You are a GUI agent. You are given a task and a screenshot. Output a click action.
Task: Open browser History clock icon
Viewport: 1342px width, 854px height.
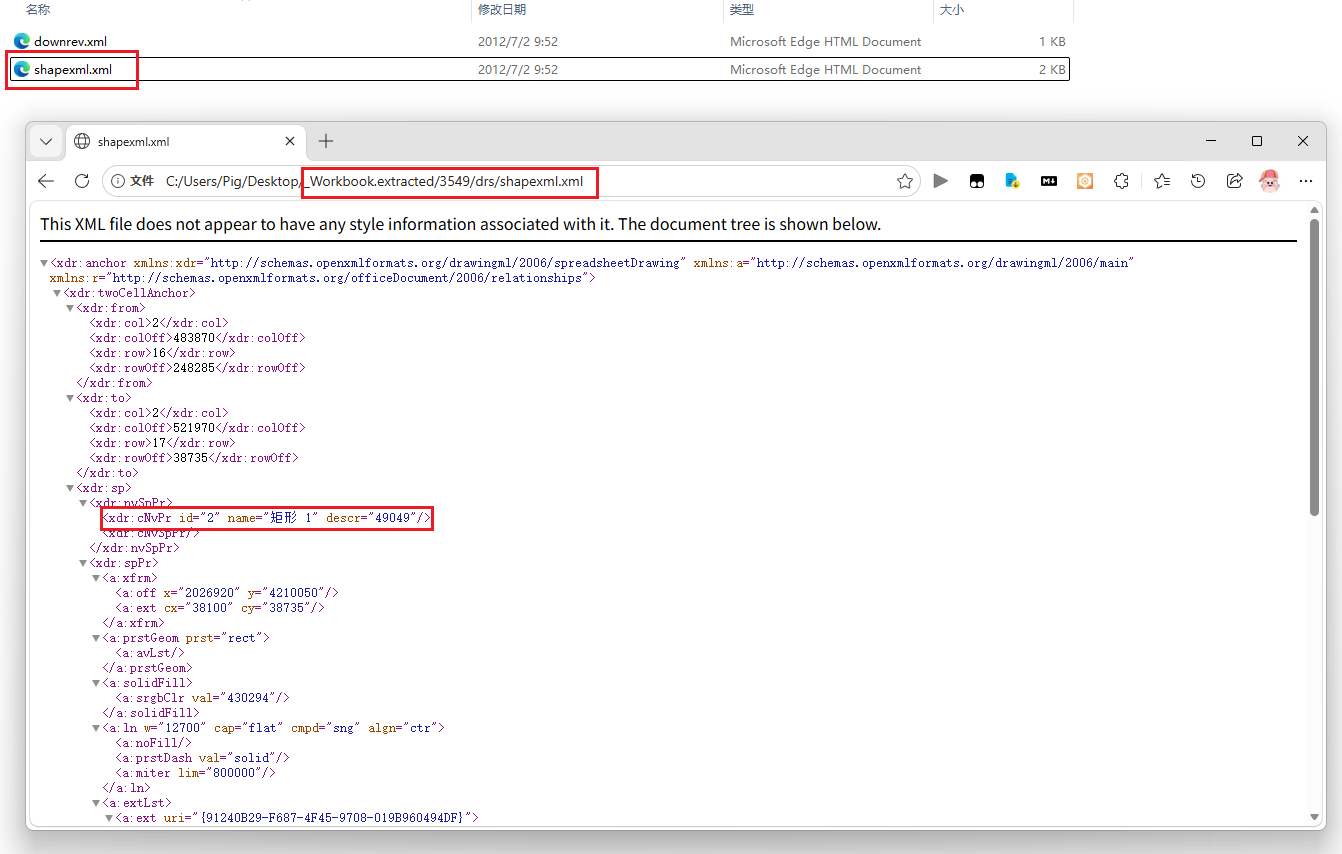pos(1198,181)
